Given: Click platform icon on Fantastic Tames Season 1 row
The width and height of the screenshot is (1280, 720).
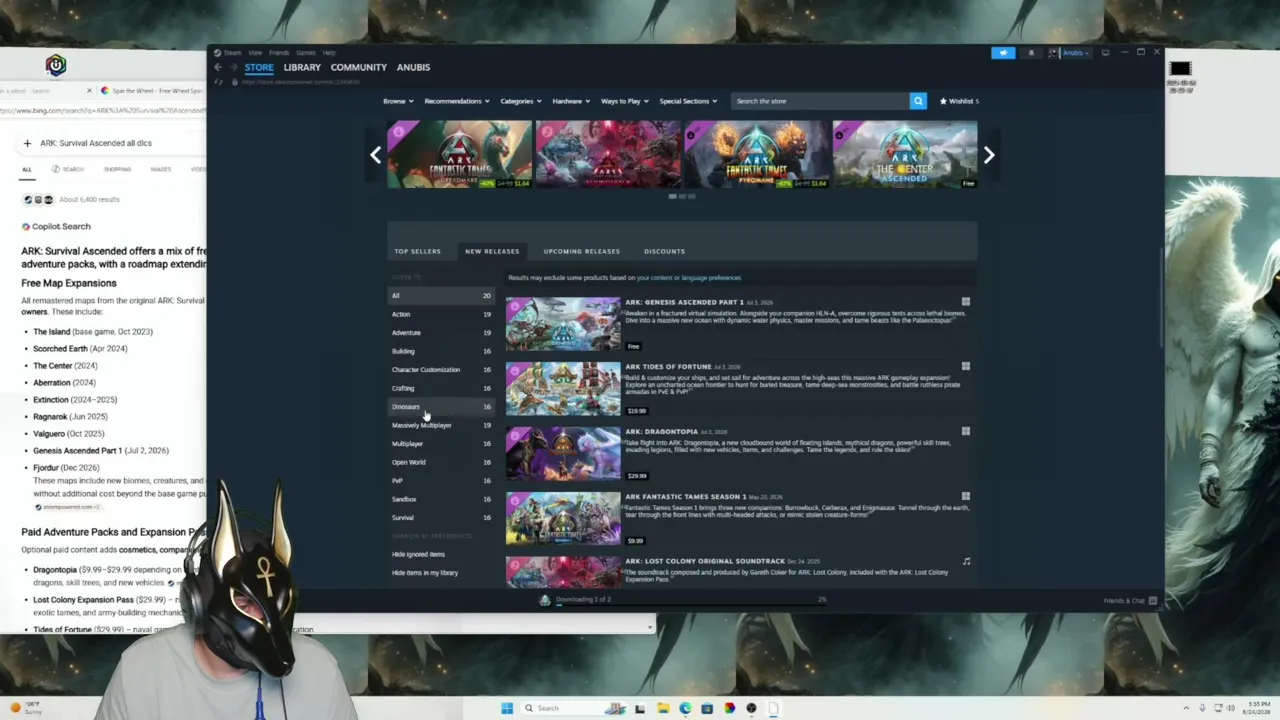Looking at the screenshot, I should coord(965,496).
